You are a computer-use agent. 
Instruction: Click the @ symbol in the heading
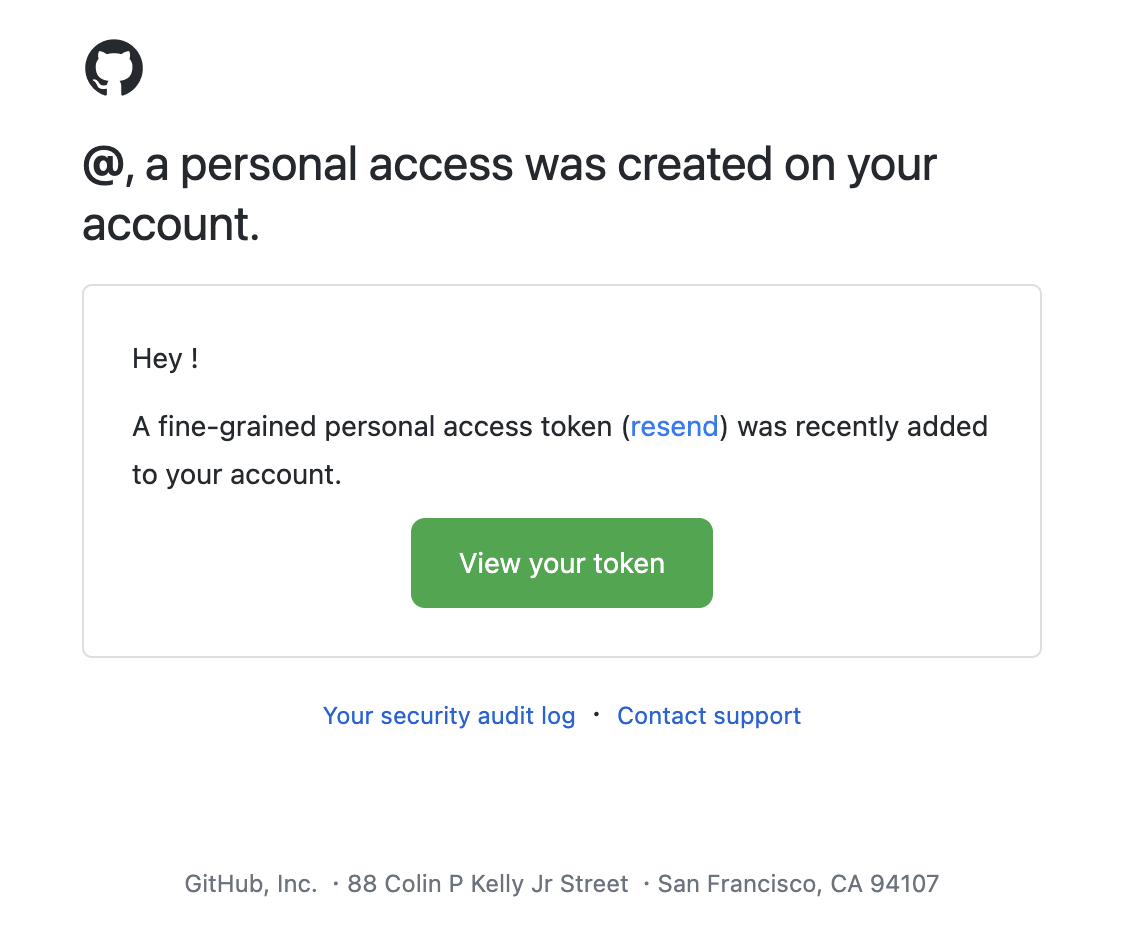pyautogui.click(x=104, y=165)
